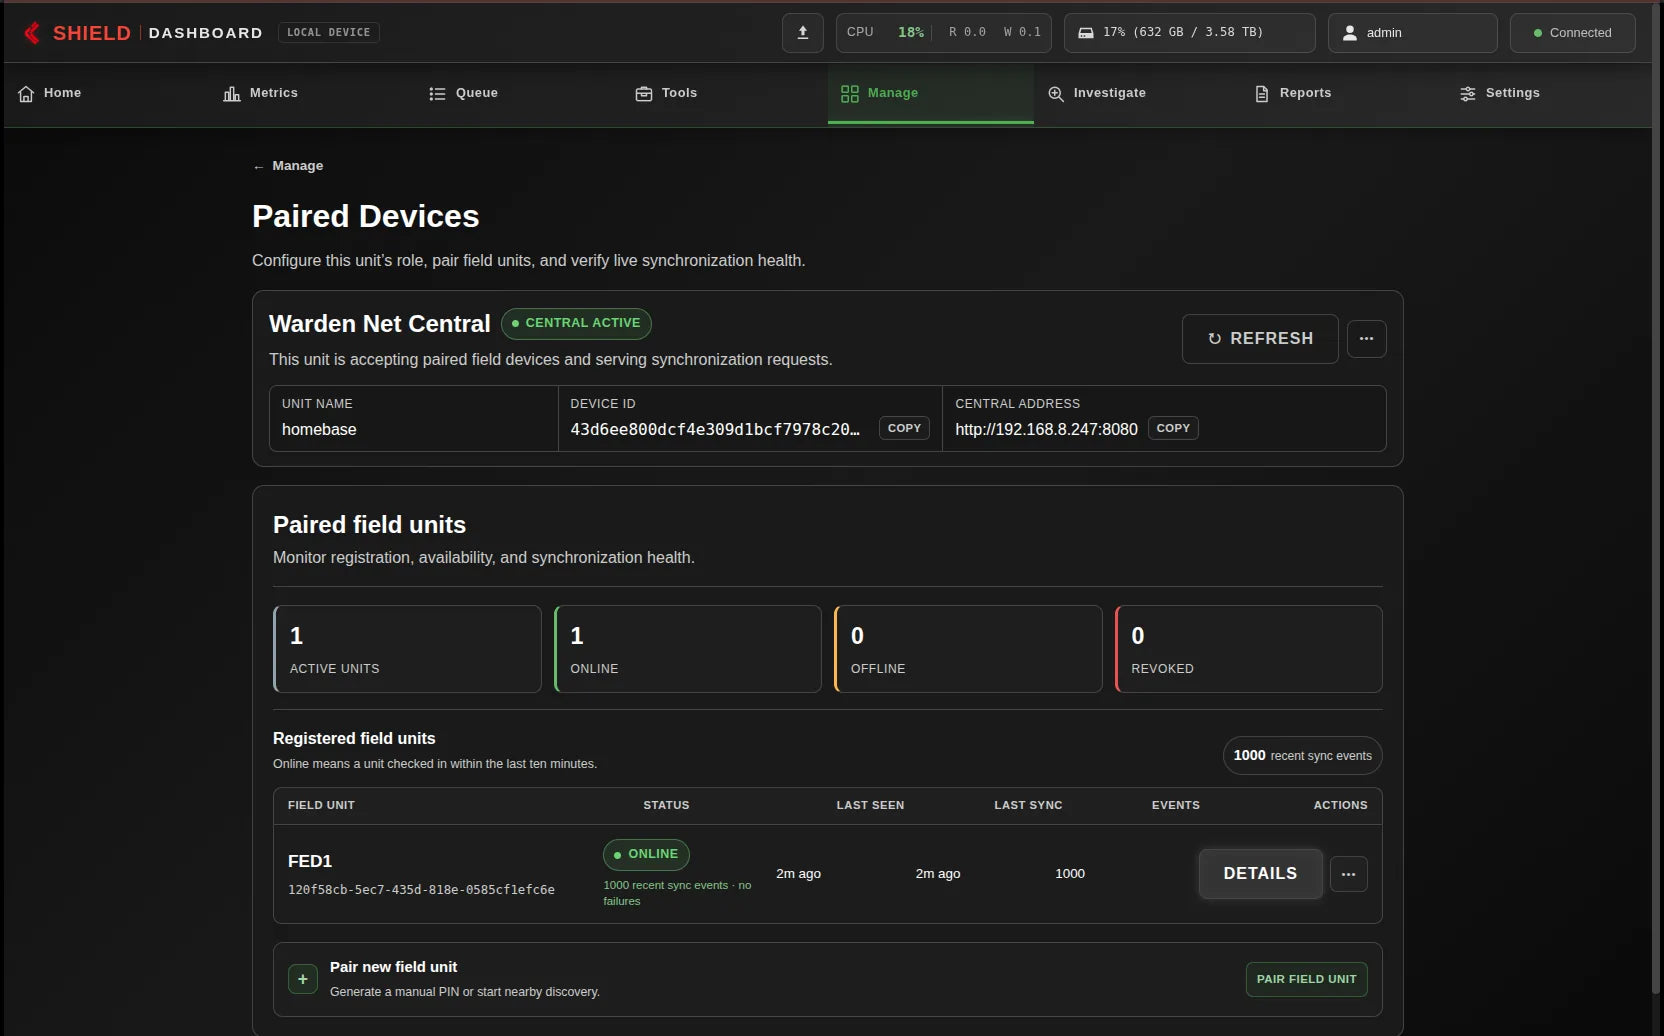Click the upload arrow icon in header
Screen dimensions: 1664x1036
click(x=802, y=33)
